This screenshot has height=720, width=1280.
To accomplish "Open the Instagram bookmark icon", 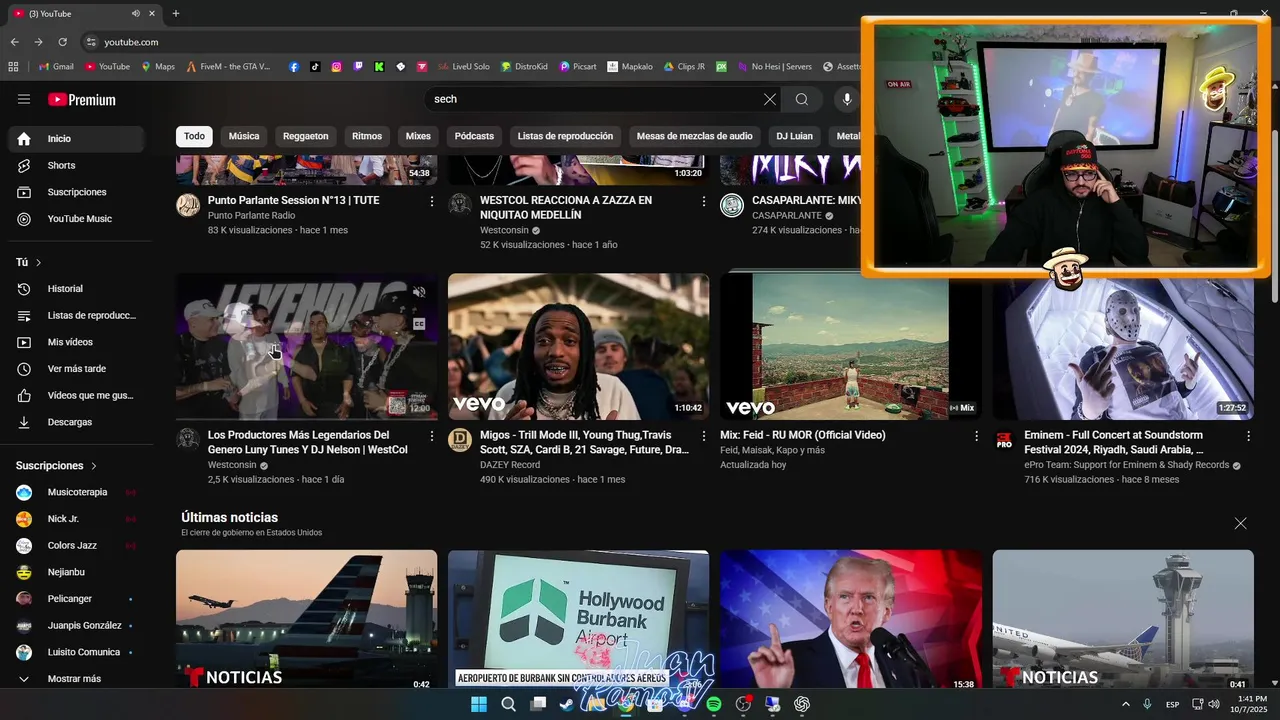I will [336, 67].
